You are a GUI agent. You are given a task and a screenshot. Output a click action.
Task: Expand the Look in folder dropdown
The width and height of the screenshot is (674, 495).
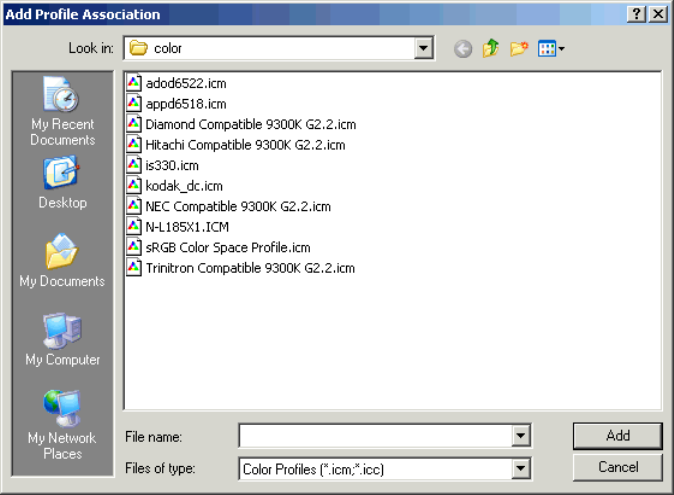424,48
